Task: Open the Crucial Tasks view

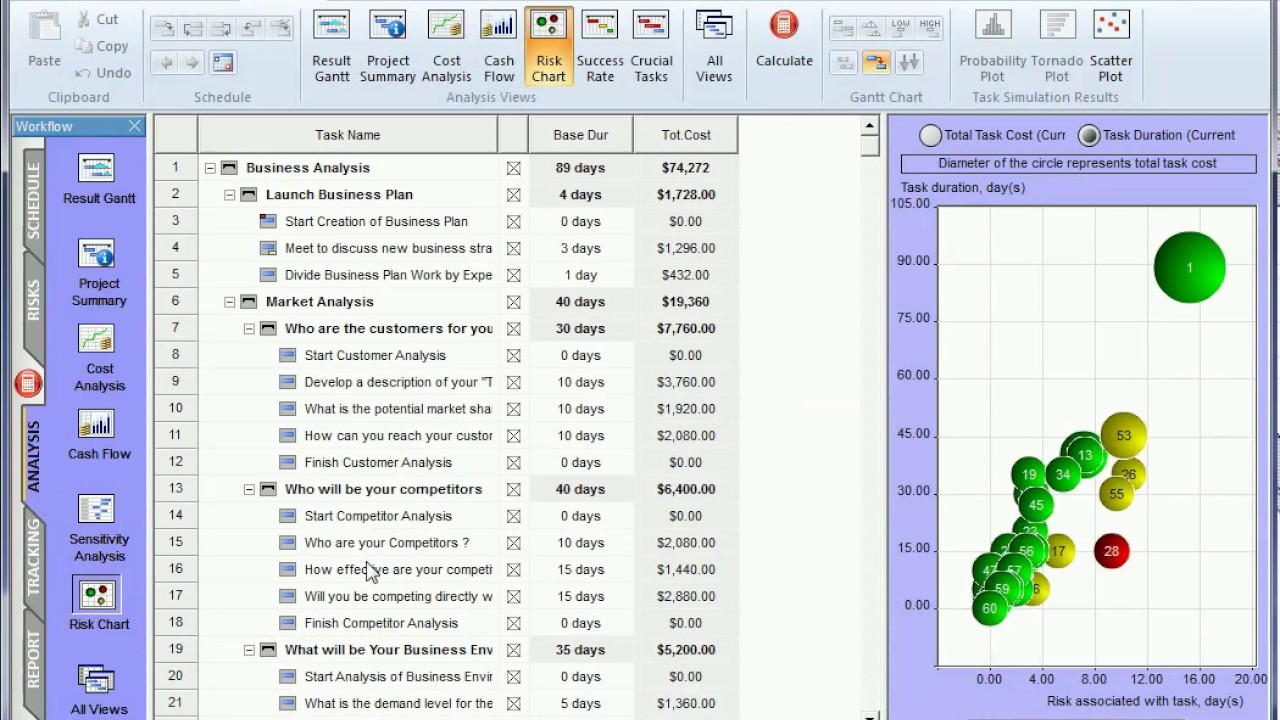Action: tap(651, 47)
